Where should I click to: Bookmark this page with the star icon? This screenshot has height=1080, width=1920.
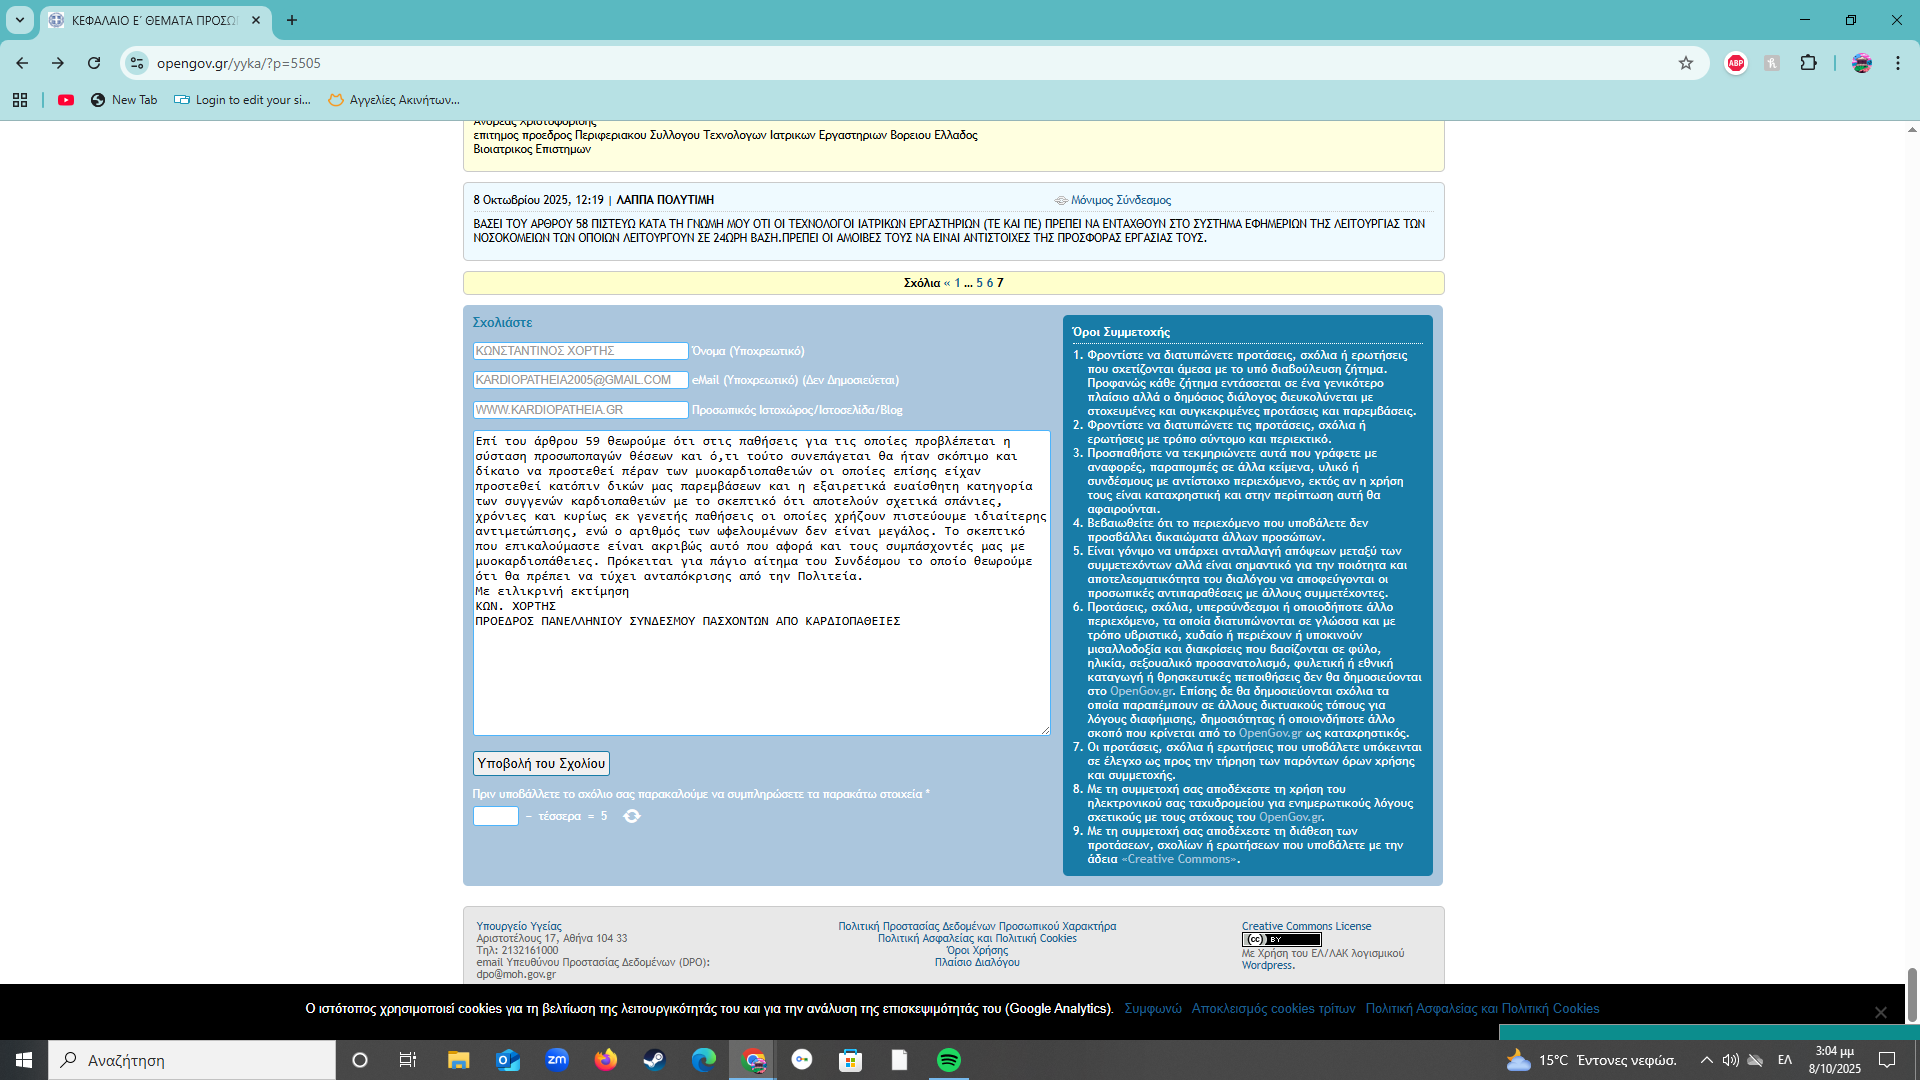pyautogui.click(x=1686, y=63)
